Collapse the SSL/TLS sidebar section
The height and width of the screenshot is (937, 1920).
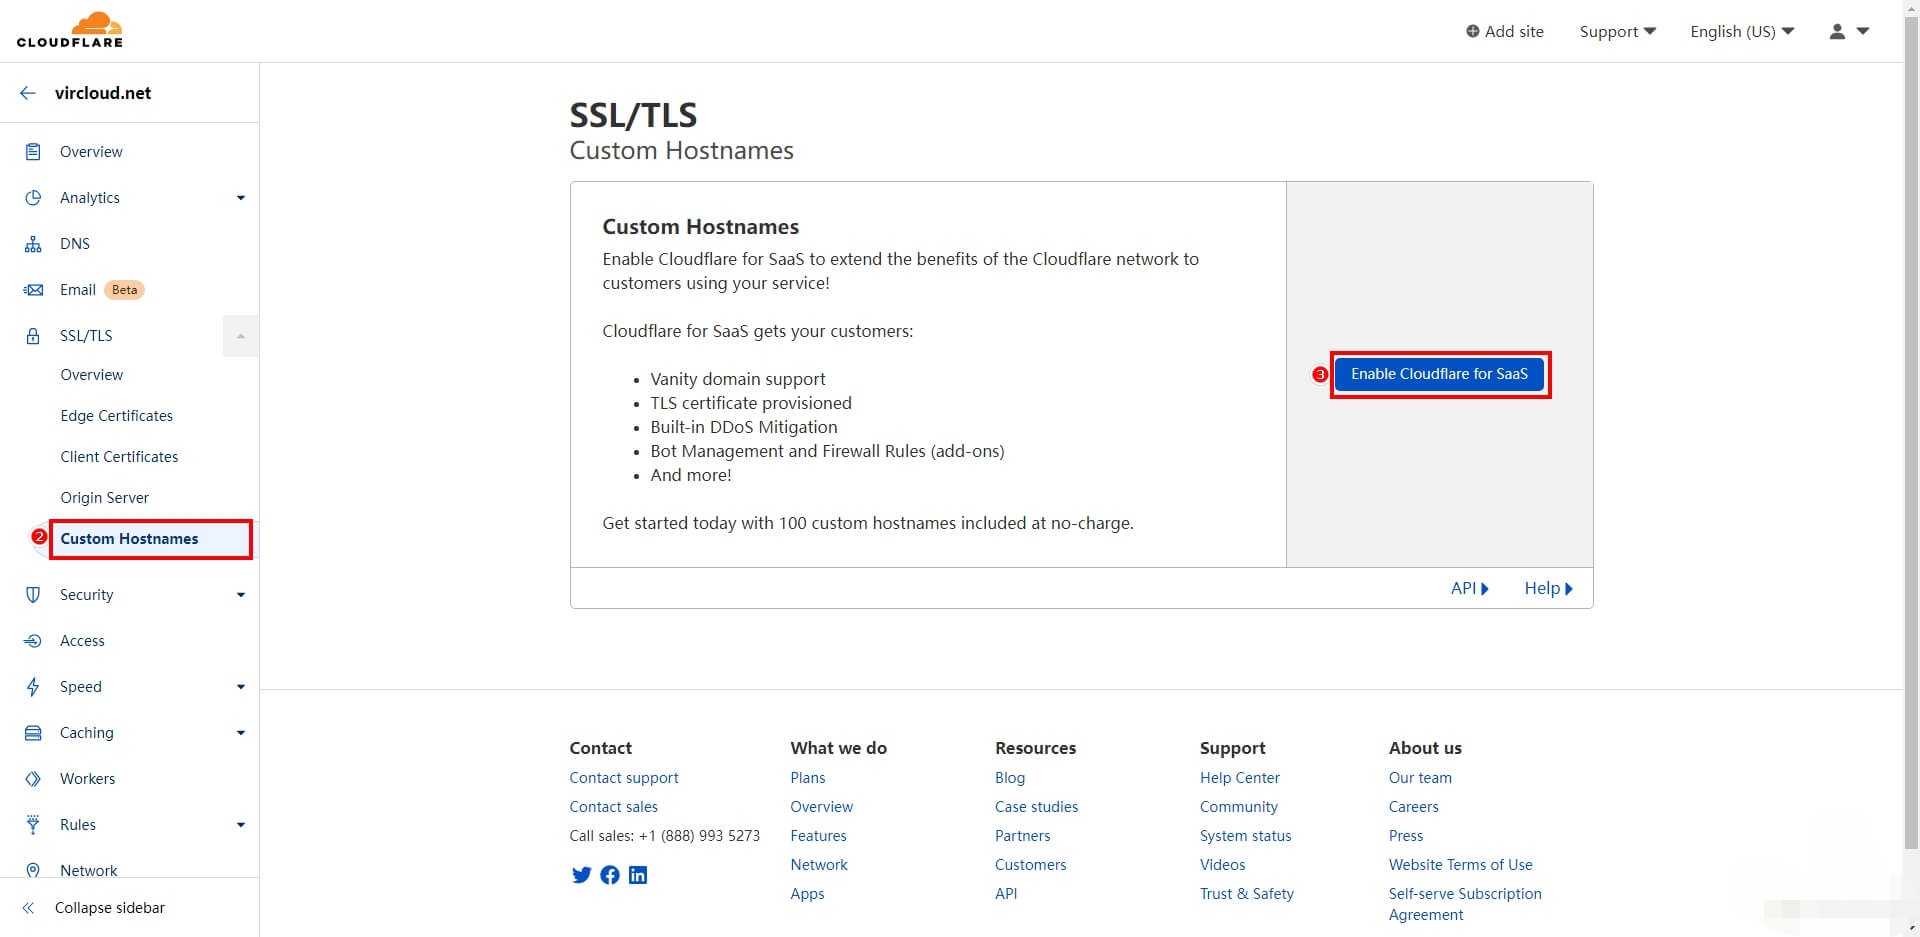pyautogui.click(x=240, y=336)
